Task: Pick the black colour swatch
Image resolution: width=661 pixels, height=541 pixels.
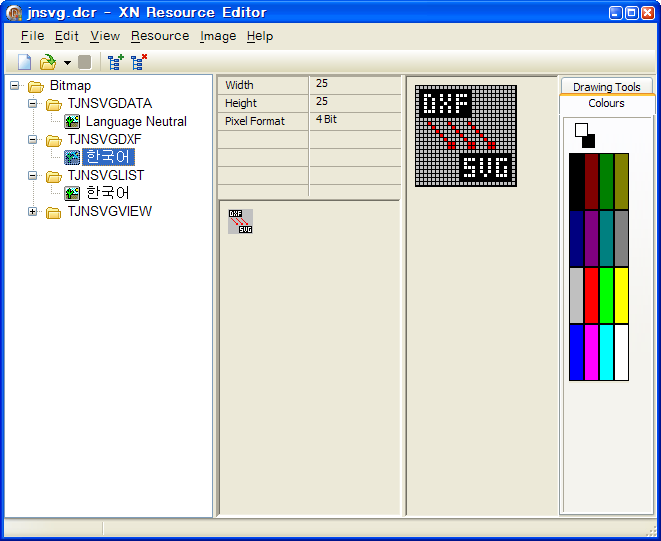Action: [x=576, y=182]
